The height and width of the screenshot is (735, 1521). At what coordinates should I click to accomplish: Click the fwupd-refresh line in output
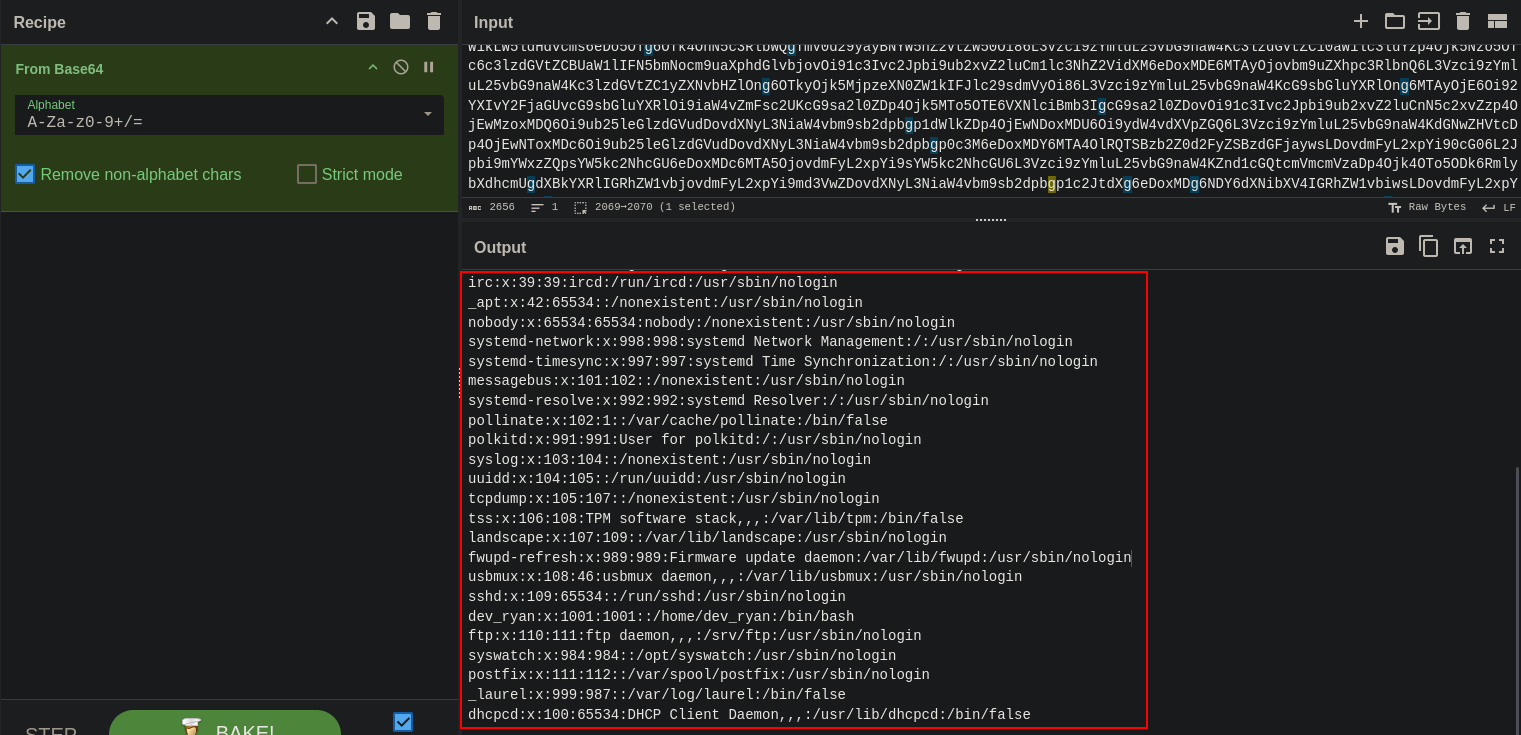(x=799, y=558)
